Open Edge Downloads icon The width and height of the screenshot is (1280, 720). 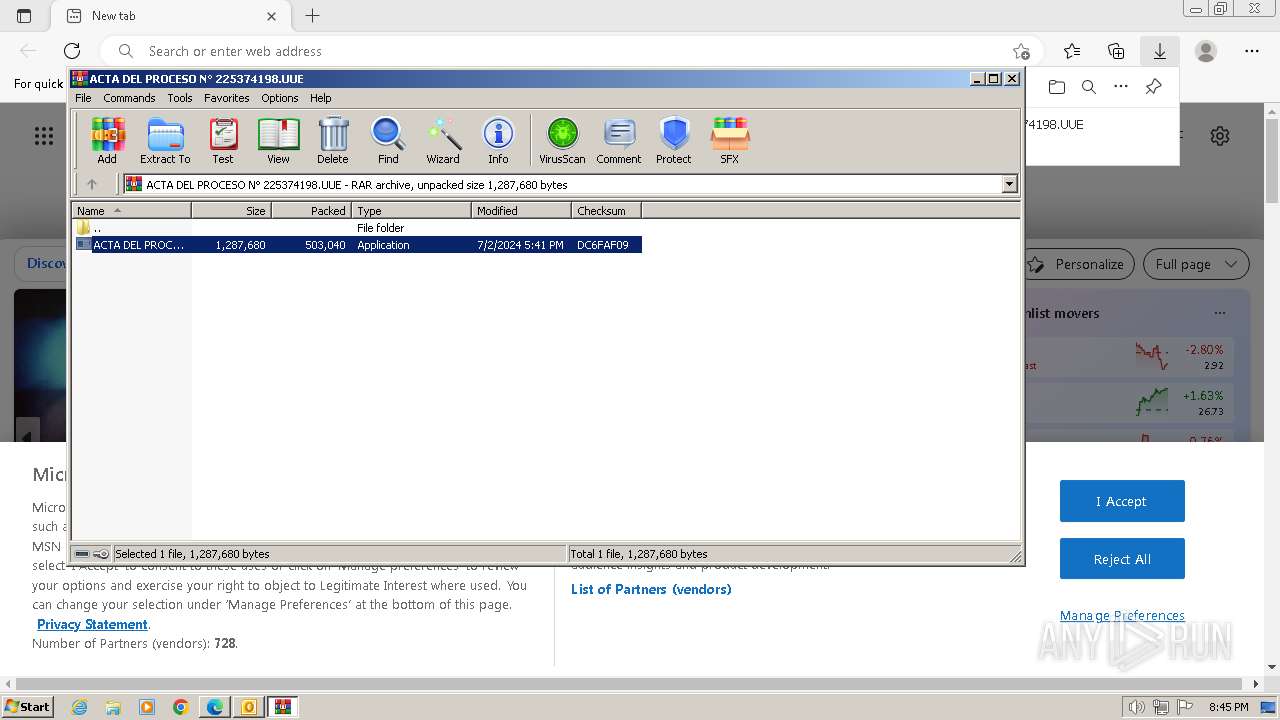coord(1160,51)
